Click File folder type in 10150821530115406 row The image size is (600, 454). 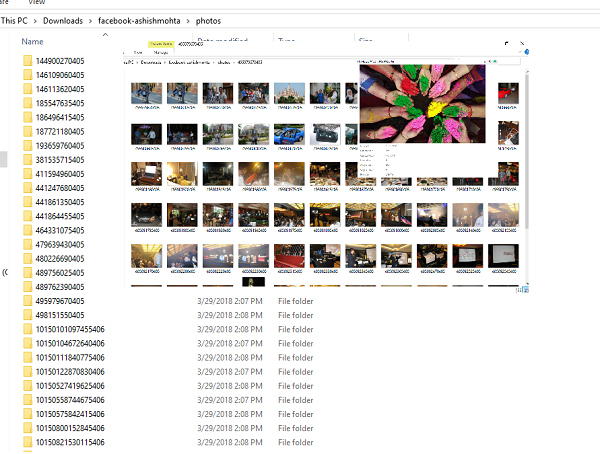tap(295, 443)
